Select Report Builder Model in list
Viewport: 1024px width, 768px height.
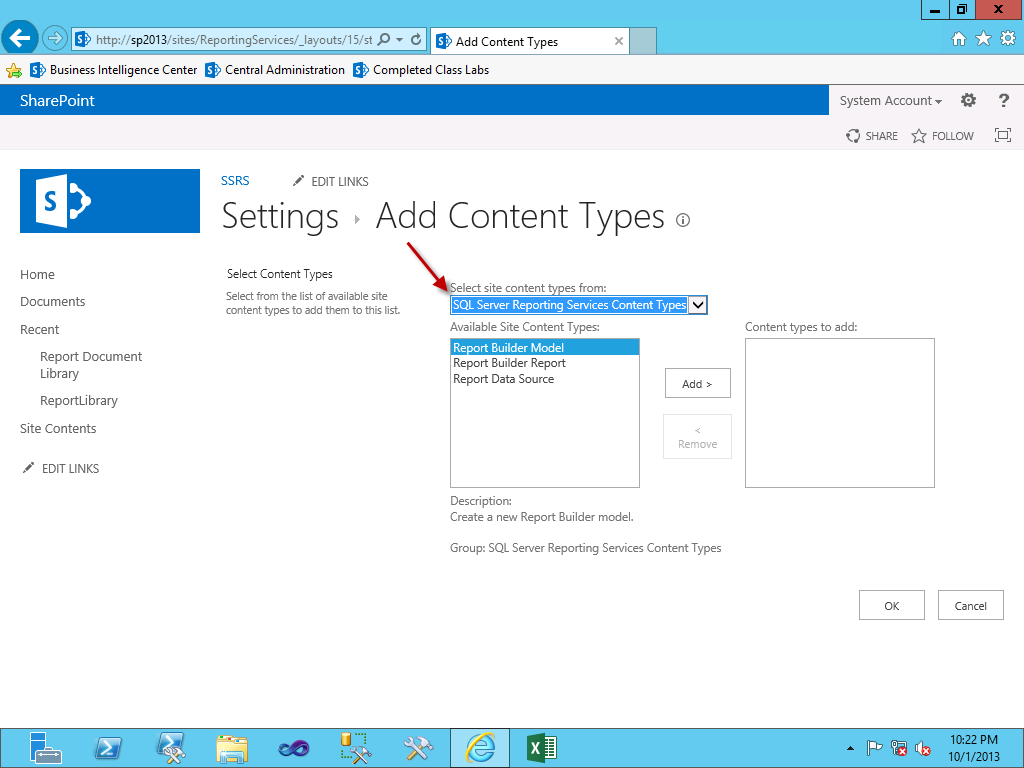click(545, 347)
